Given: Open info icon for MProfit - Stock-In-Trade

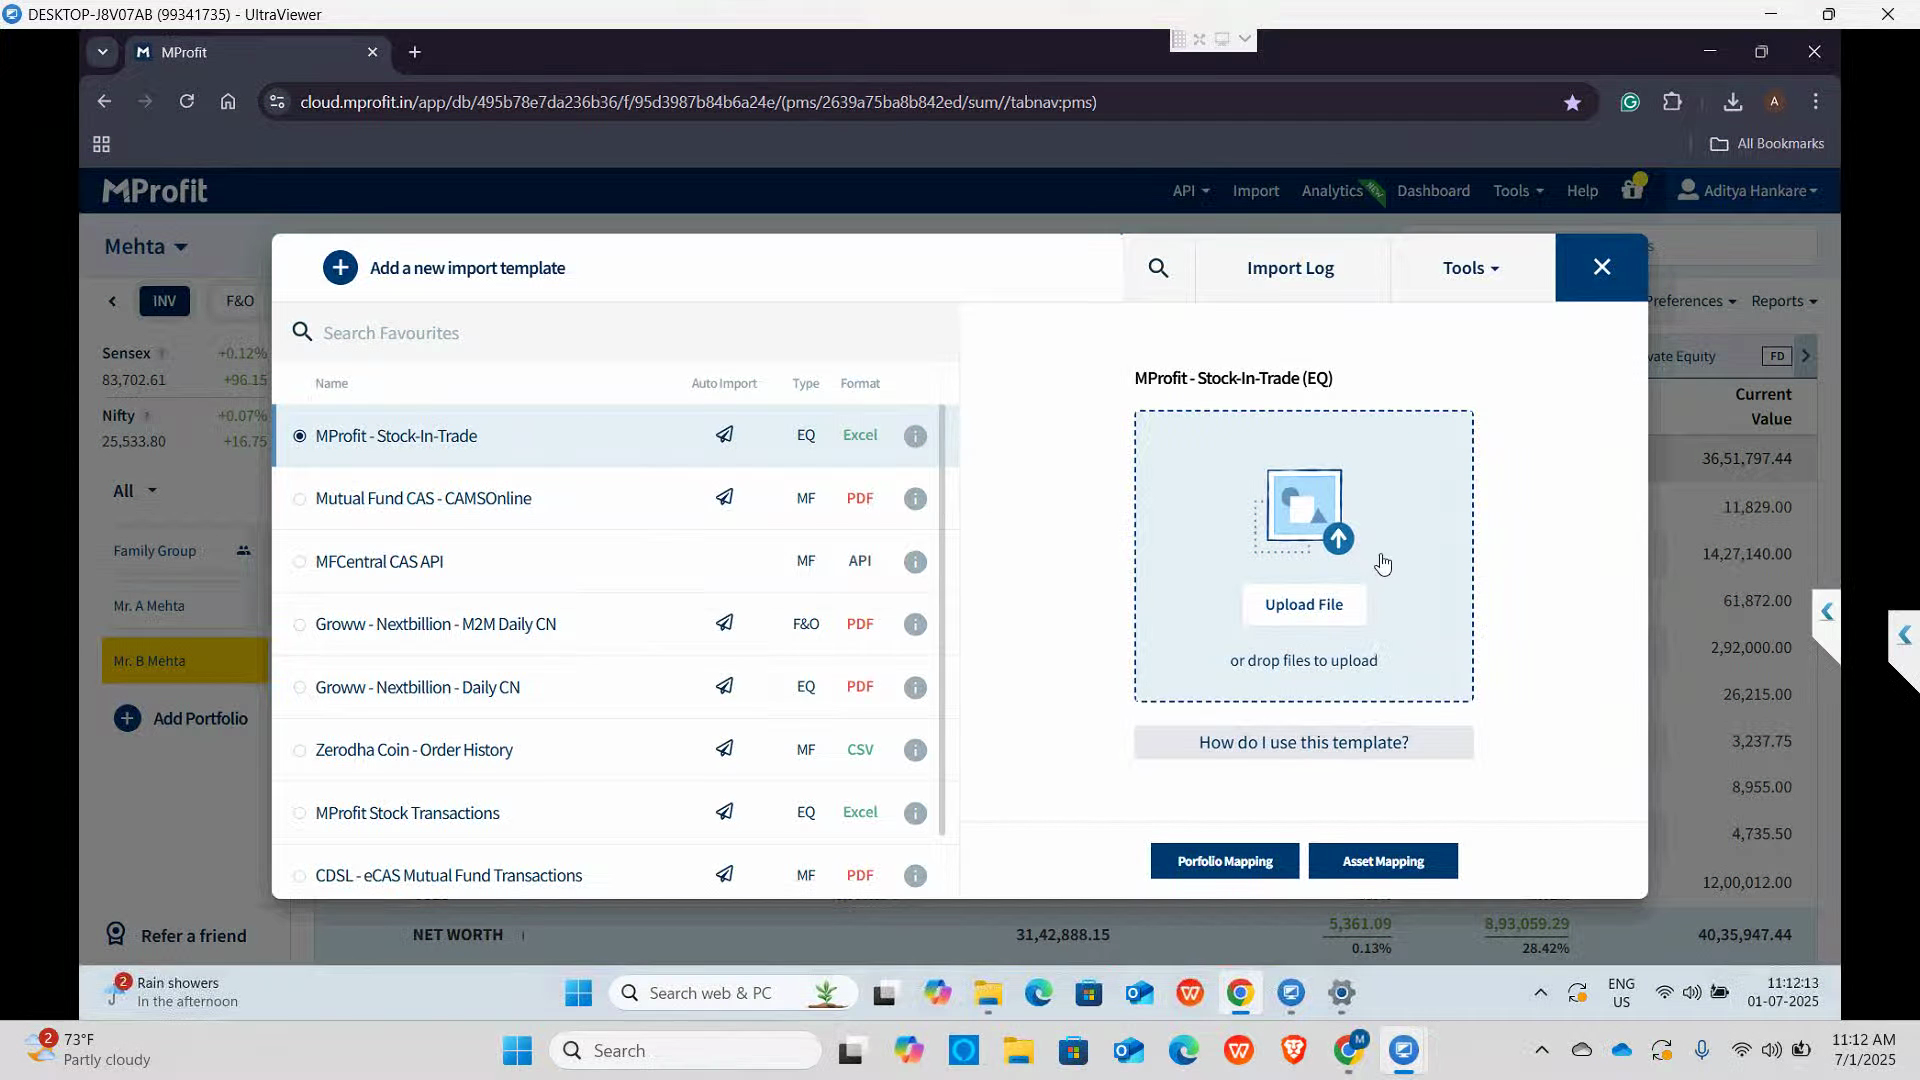Looking at the screenshot, I should pos(915,436).
